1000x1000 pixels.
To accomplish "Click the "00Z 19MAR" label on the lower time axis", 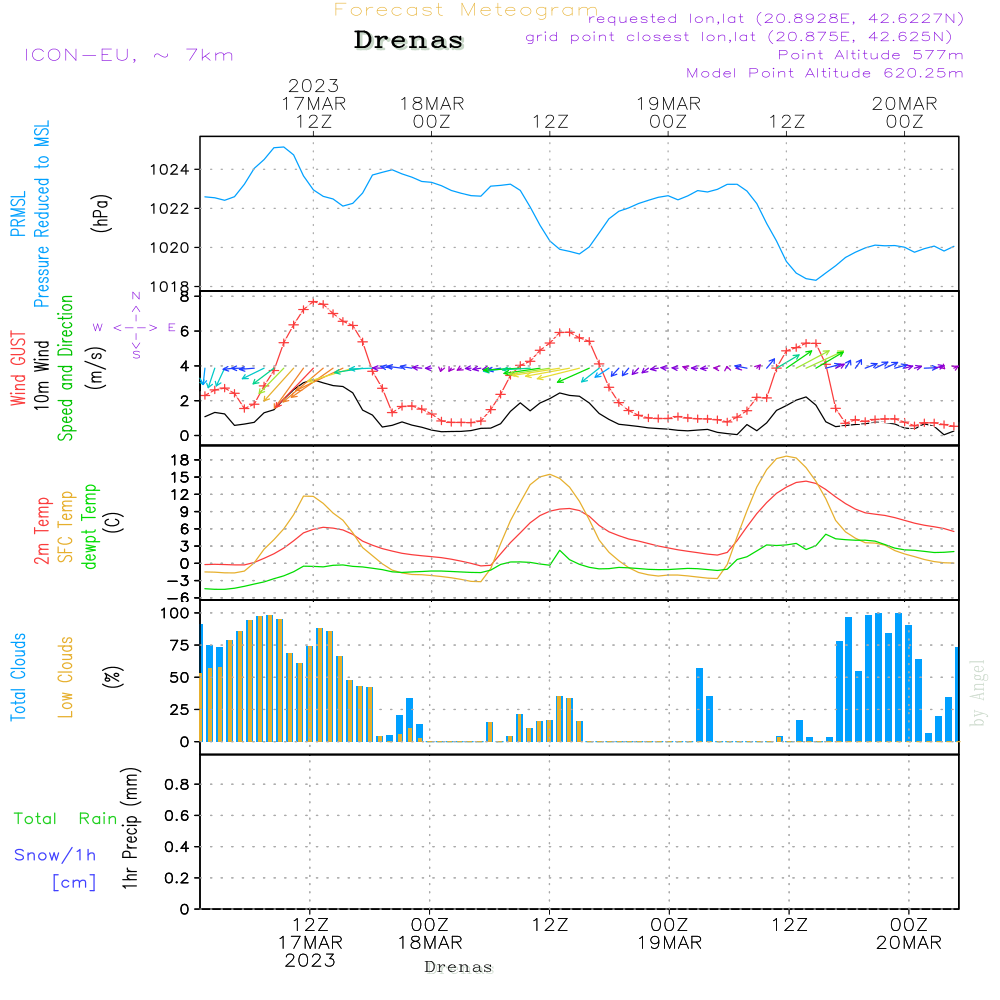I will click(670, 934).
